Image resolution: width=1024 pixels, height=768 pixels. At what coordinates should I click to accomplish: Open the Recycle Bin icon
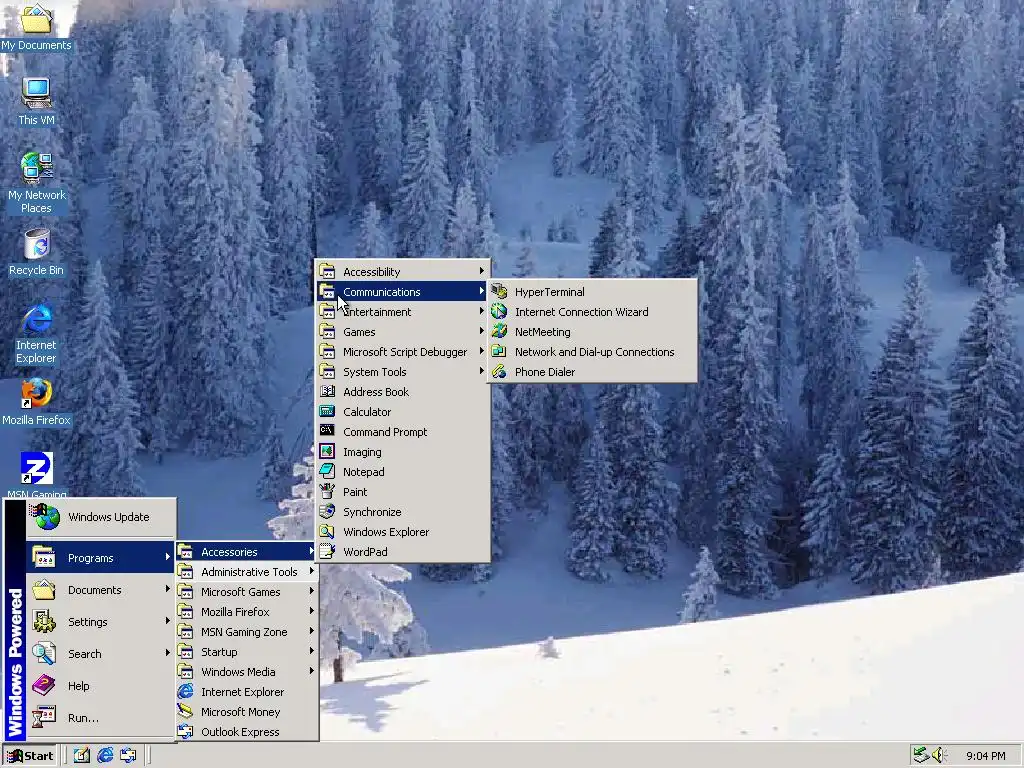pyautogui.click(x=36, y=252)
